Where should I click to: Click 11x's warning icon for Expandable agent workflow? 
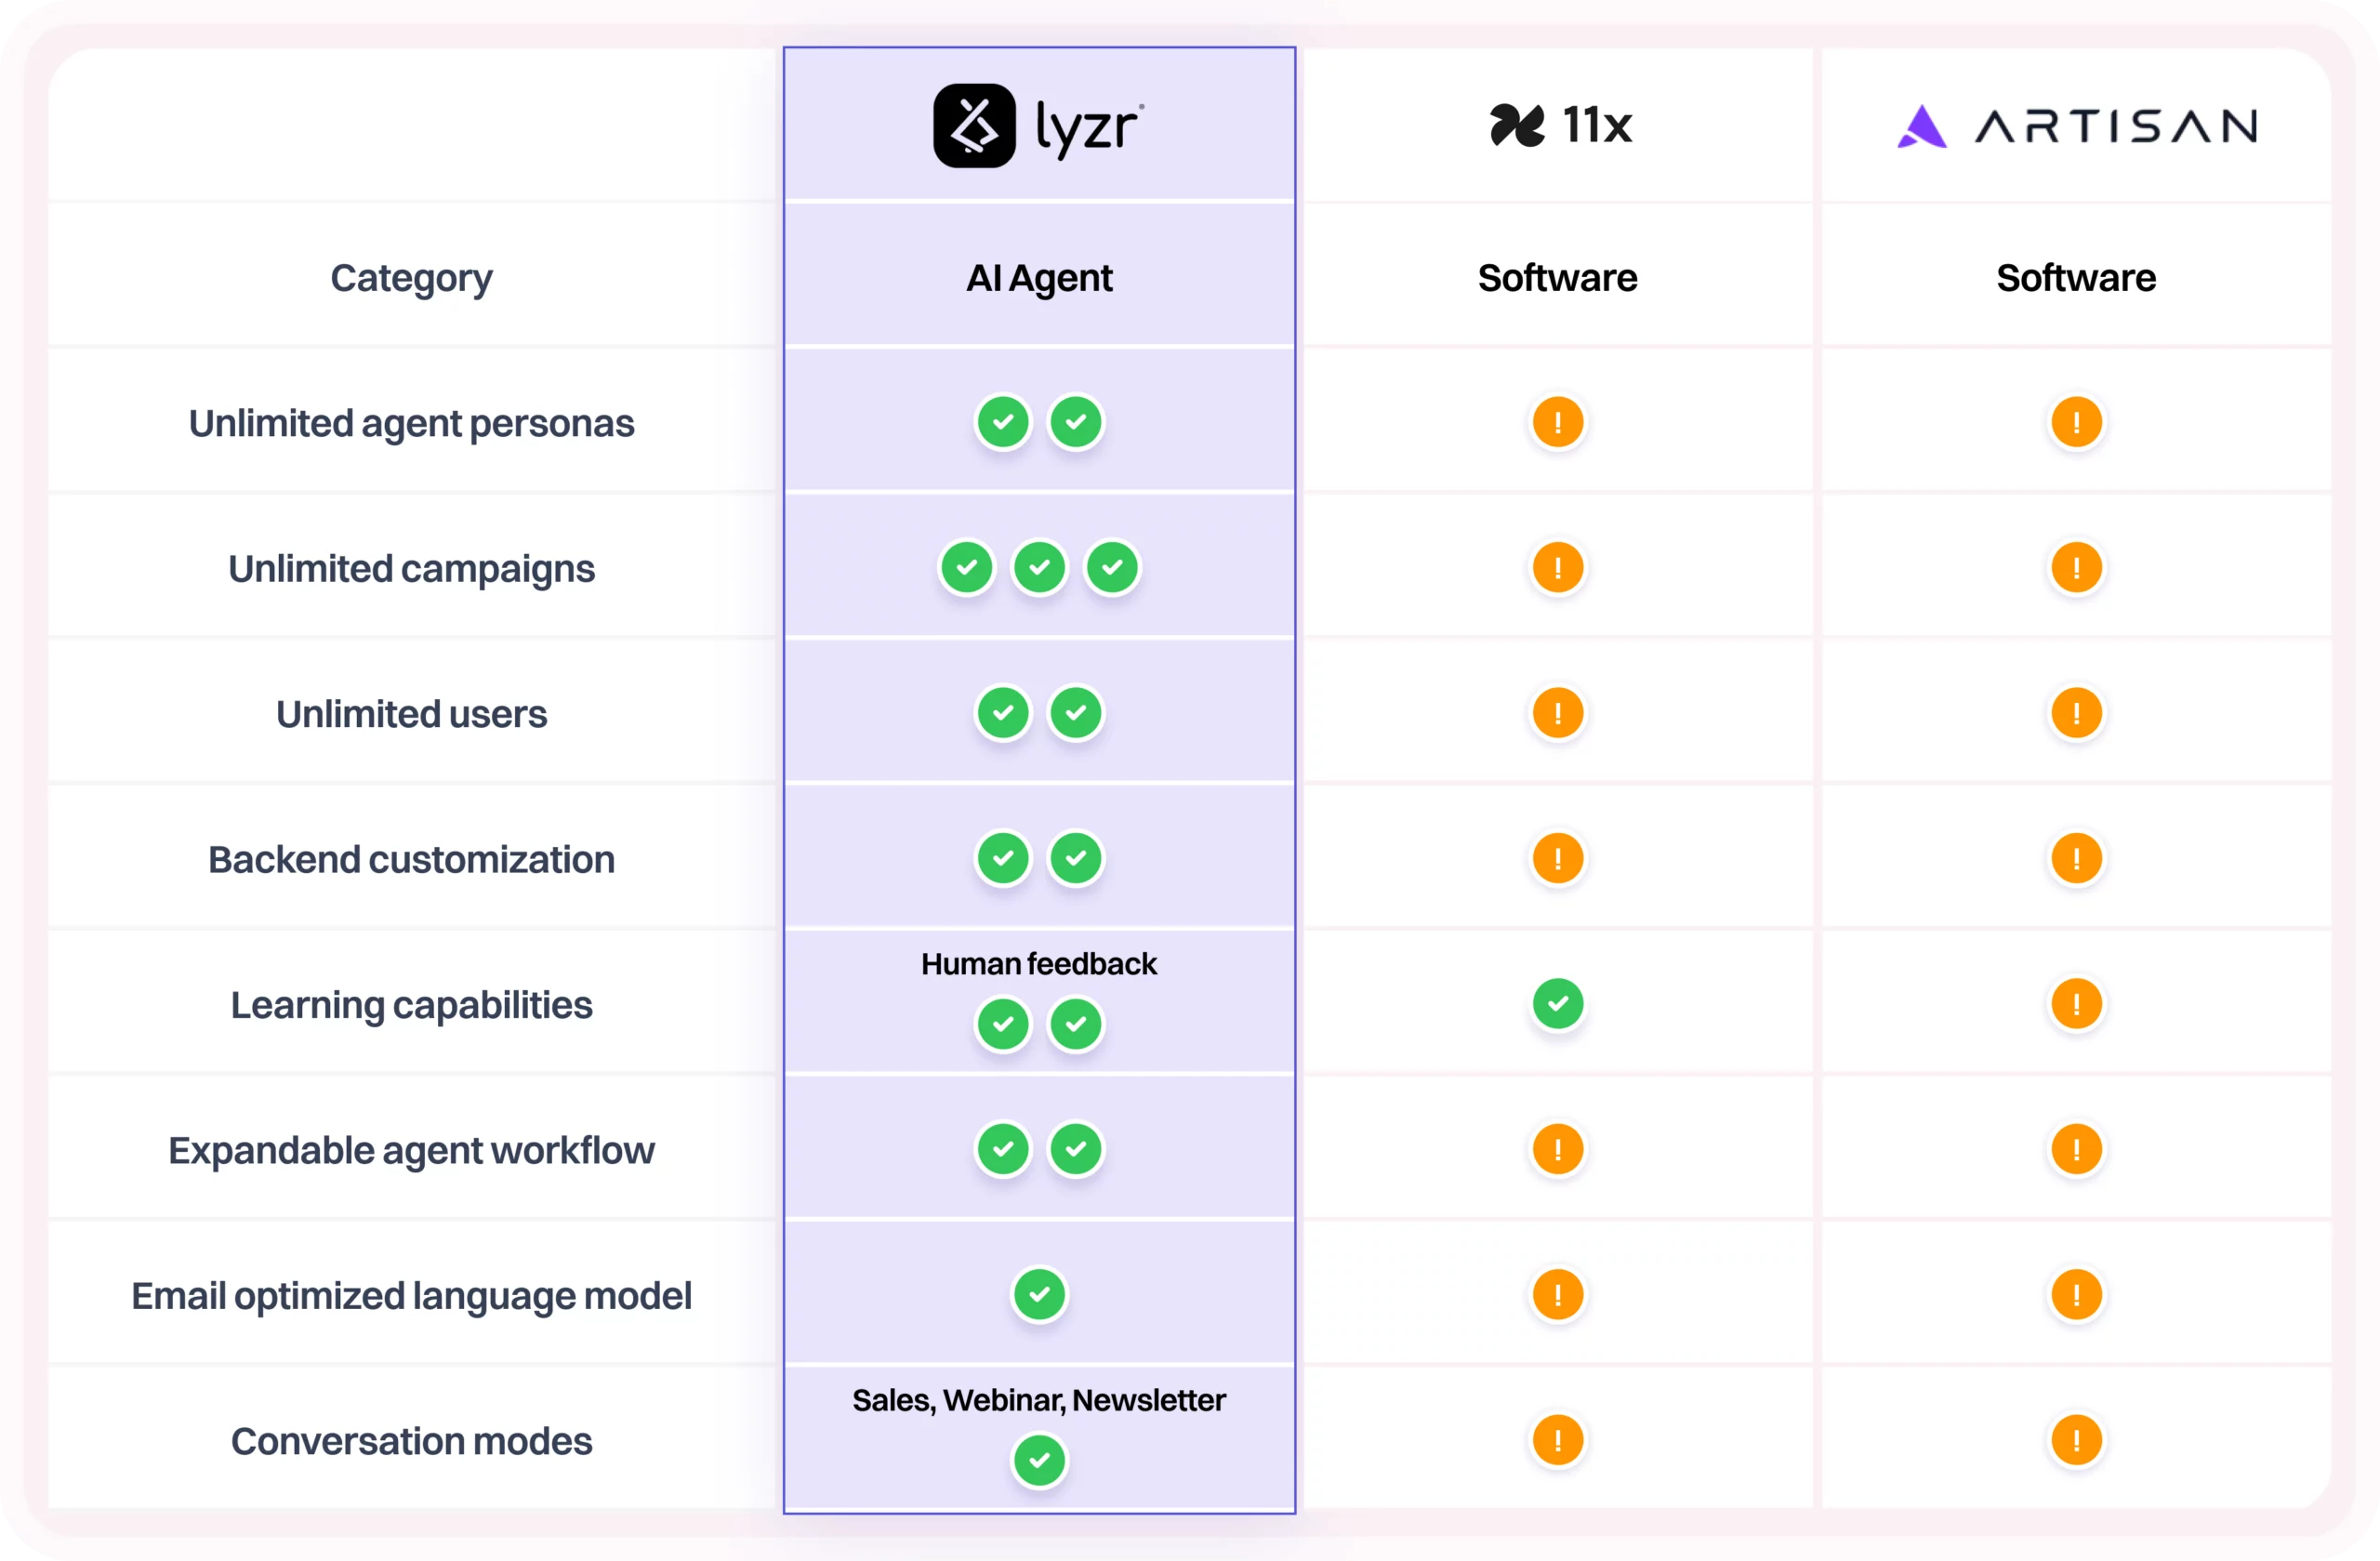point(1558,1149)
